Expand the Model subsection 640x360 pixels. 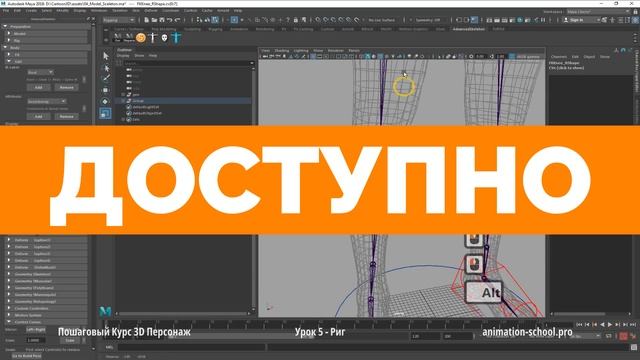click(x=9, y=33)
